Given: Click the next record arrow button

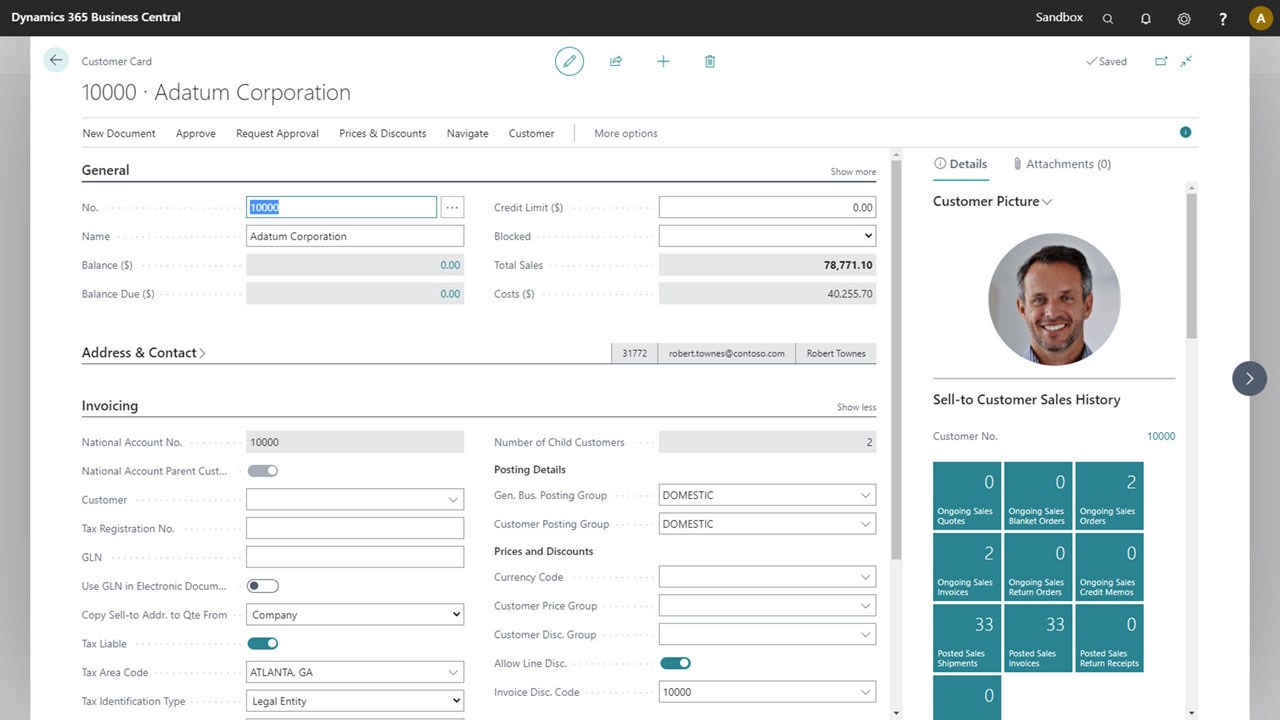Looking at the screenshot, I should 1249,378.
